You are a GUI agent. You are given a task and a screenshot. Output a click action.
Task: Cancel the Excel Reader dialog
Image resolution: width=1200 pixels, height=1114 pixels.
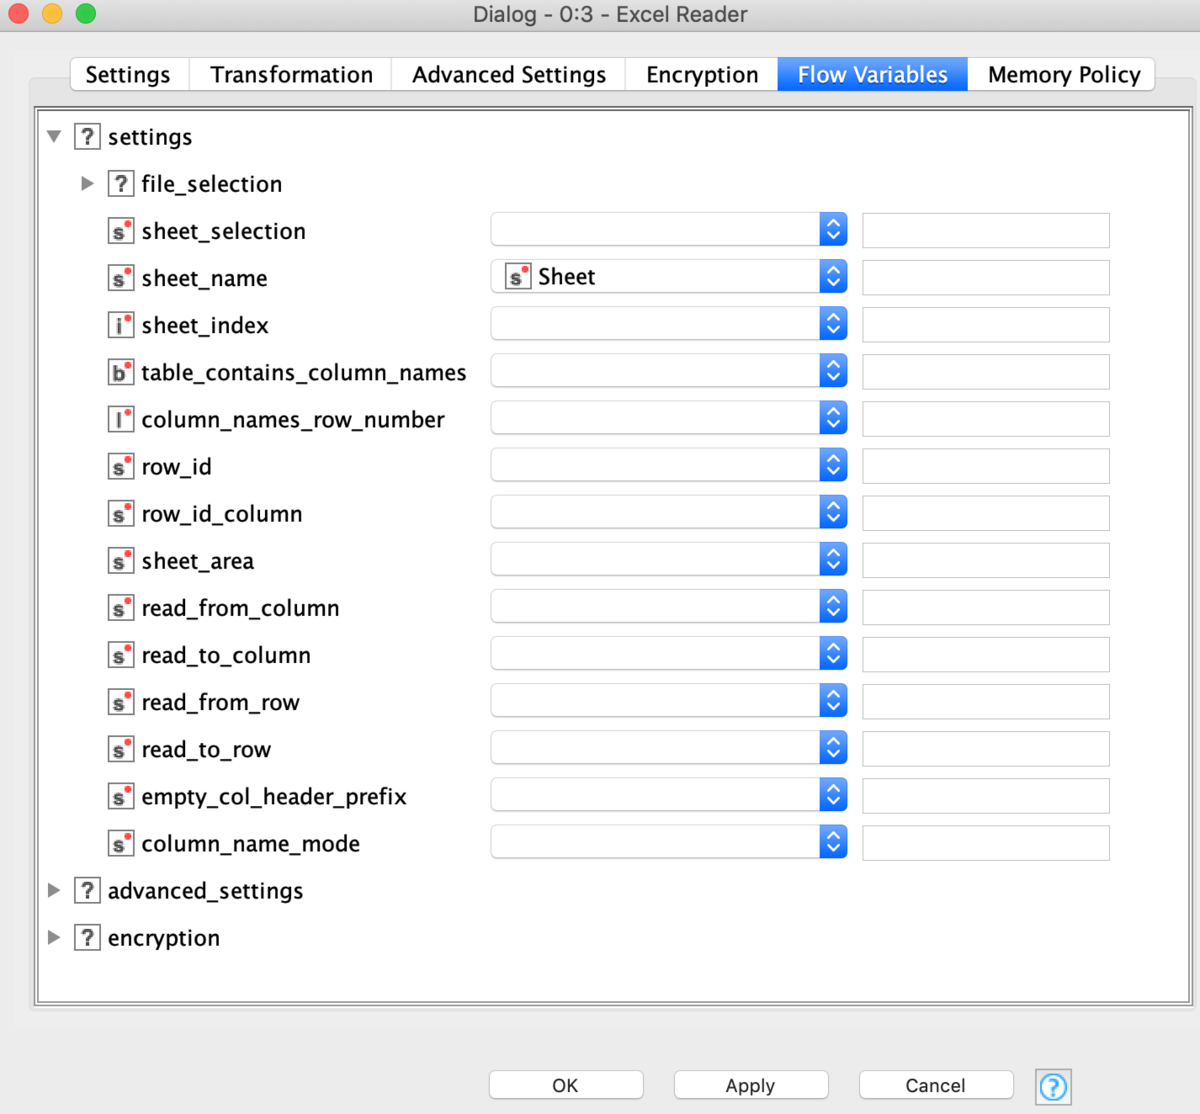tap(935, 1085)
